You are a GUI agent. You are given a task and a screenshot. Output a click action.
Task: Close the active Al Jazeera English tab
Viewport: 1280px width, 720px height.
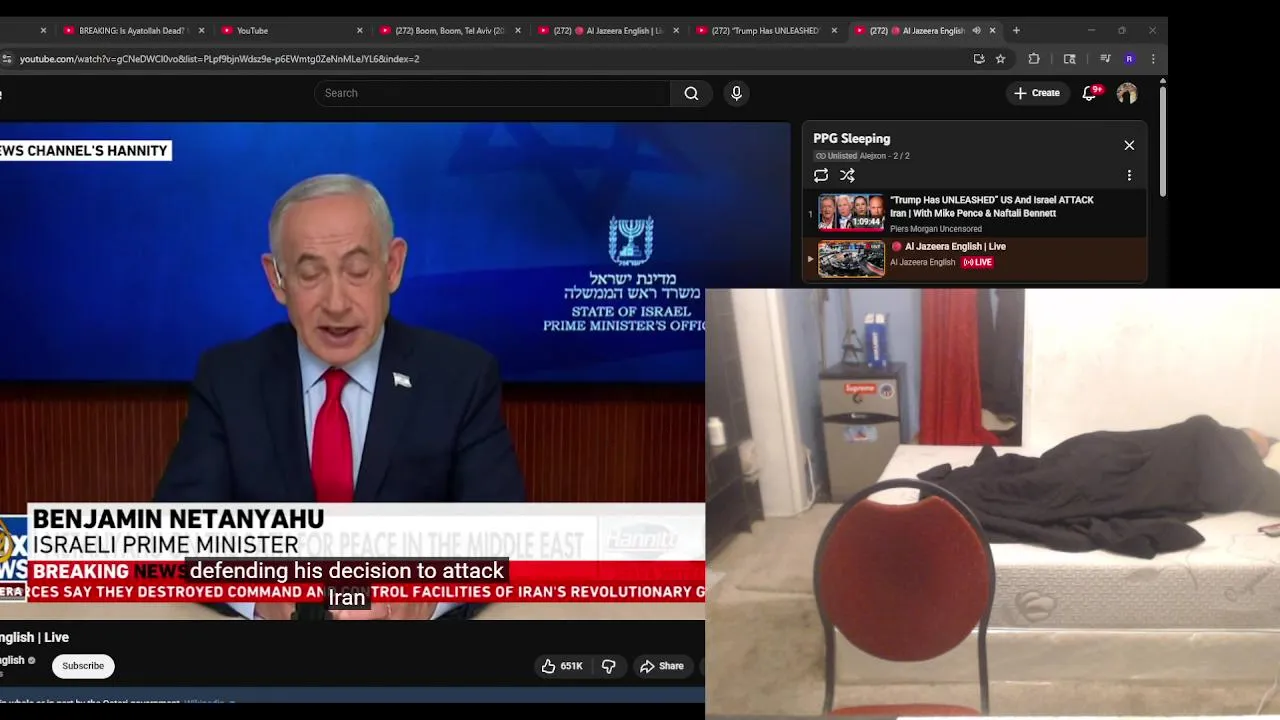click(x=992, y=31)
